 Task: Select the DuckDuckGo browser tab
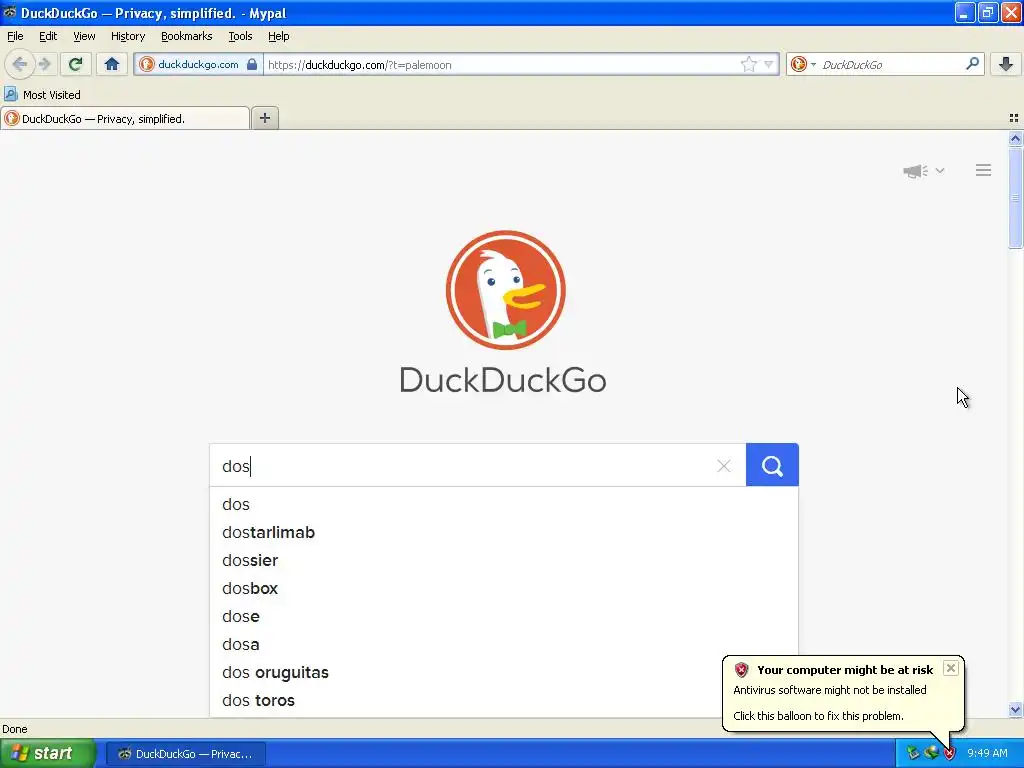pyautogui.click(x=125, y=118)
